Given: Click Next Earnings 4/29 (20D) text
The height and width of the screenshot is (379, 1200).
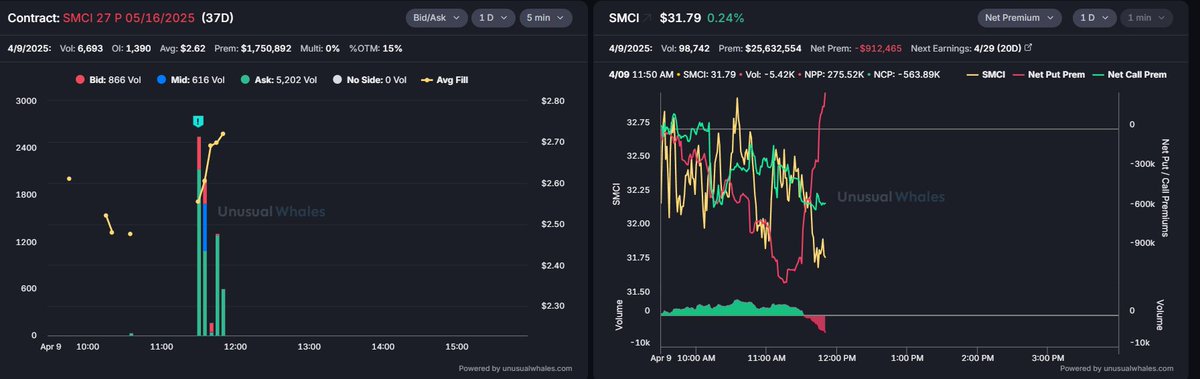Looking at the screenshot, I should tap(965, 48).
